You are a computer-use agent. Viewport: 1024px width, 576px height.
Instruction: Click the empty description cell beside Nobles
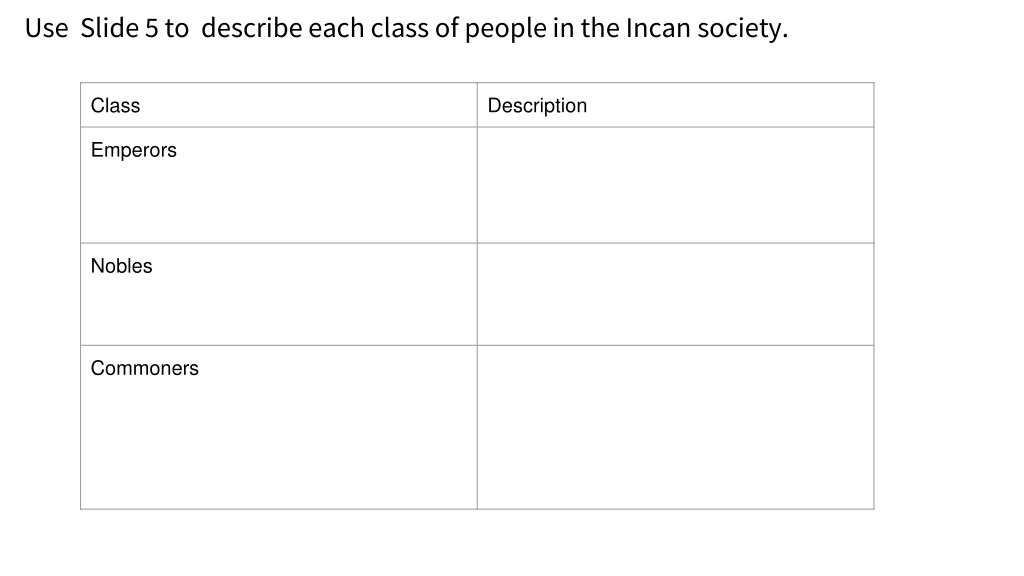coord(675,294)
